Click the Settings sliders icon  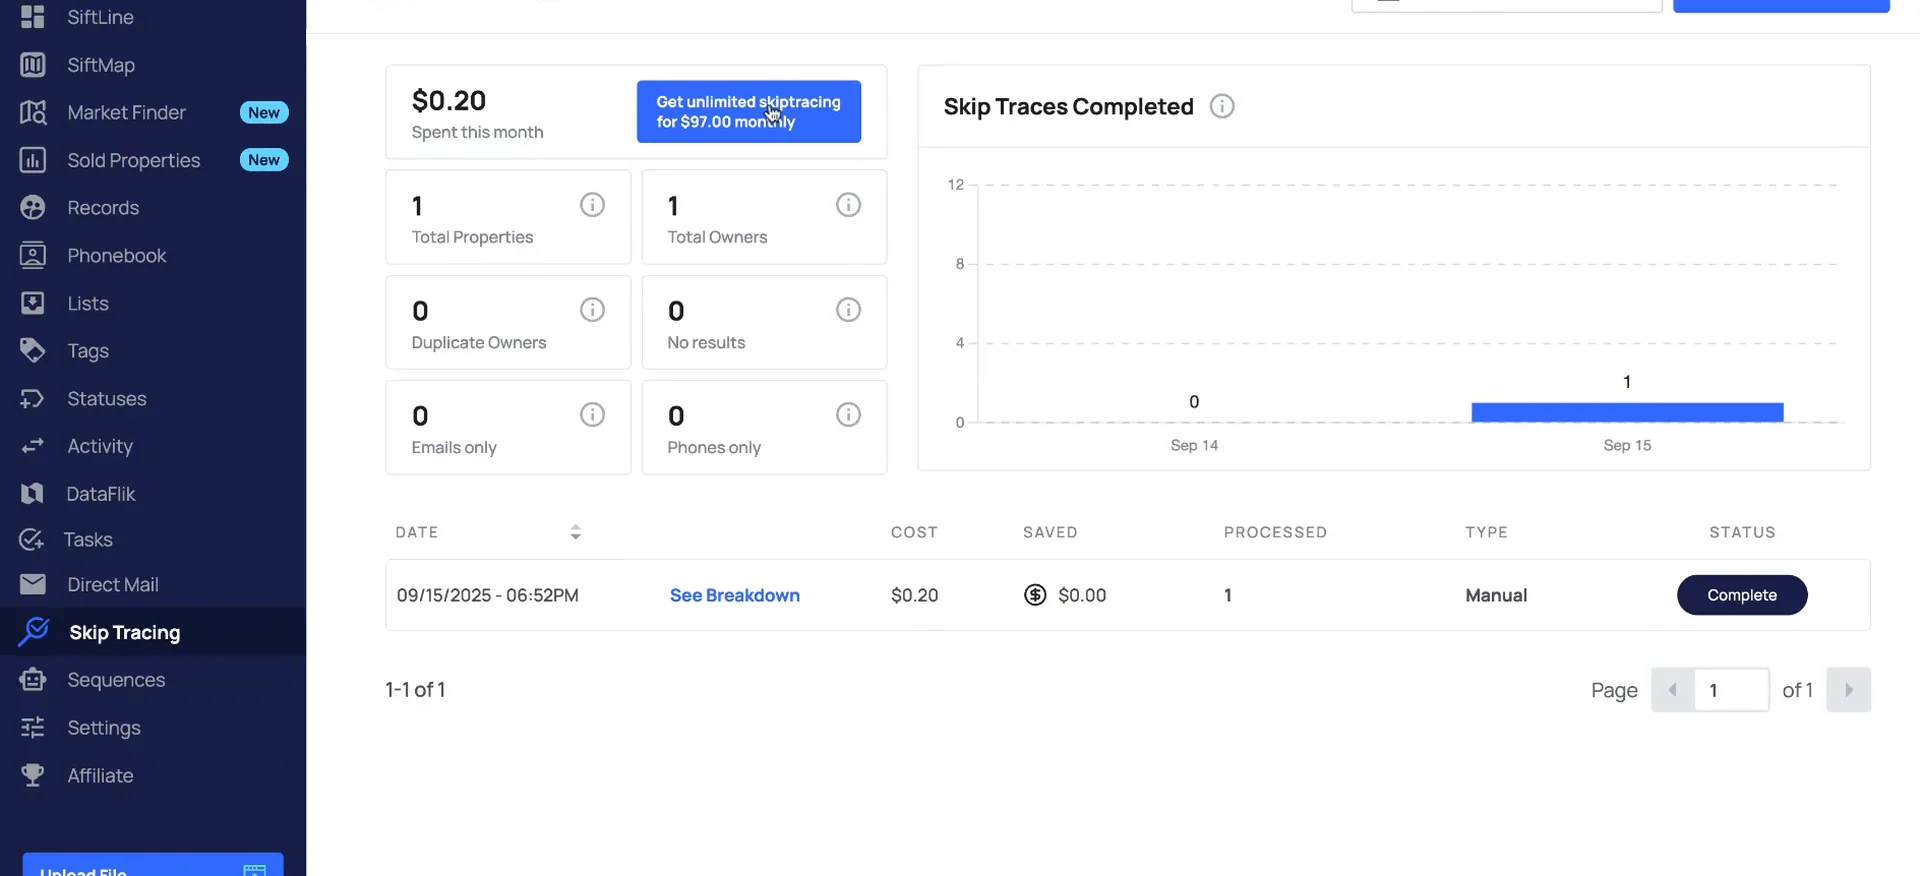(x=33, y=728)
